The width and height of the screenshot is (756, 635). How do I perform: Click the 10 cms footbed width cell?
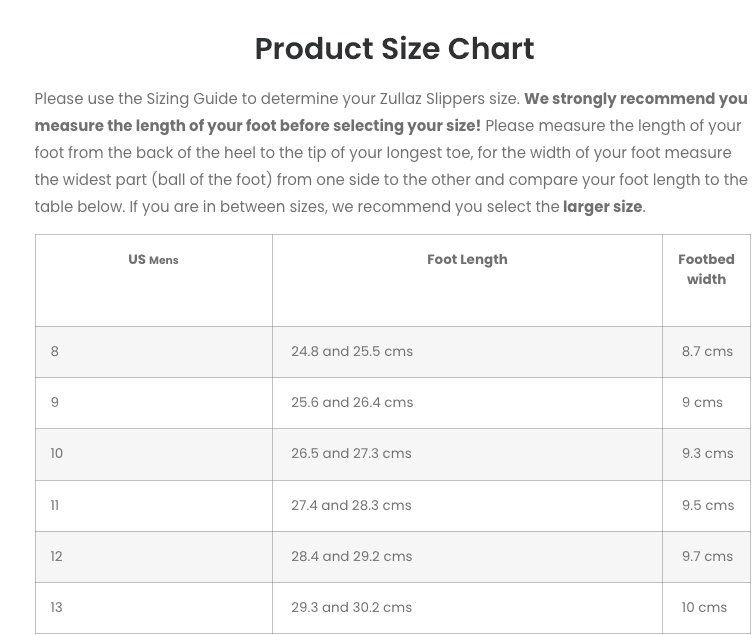(x=704, y=608)
